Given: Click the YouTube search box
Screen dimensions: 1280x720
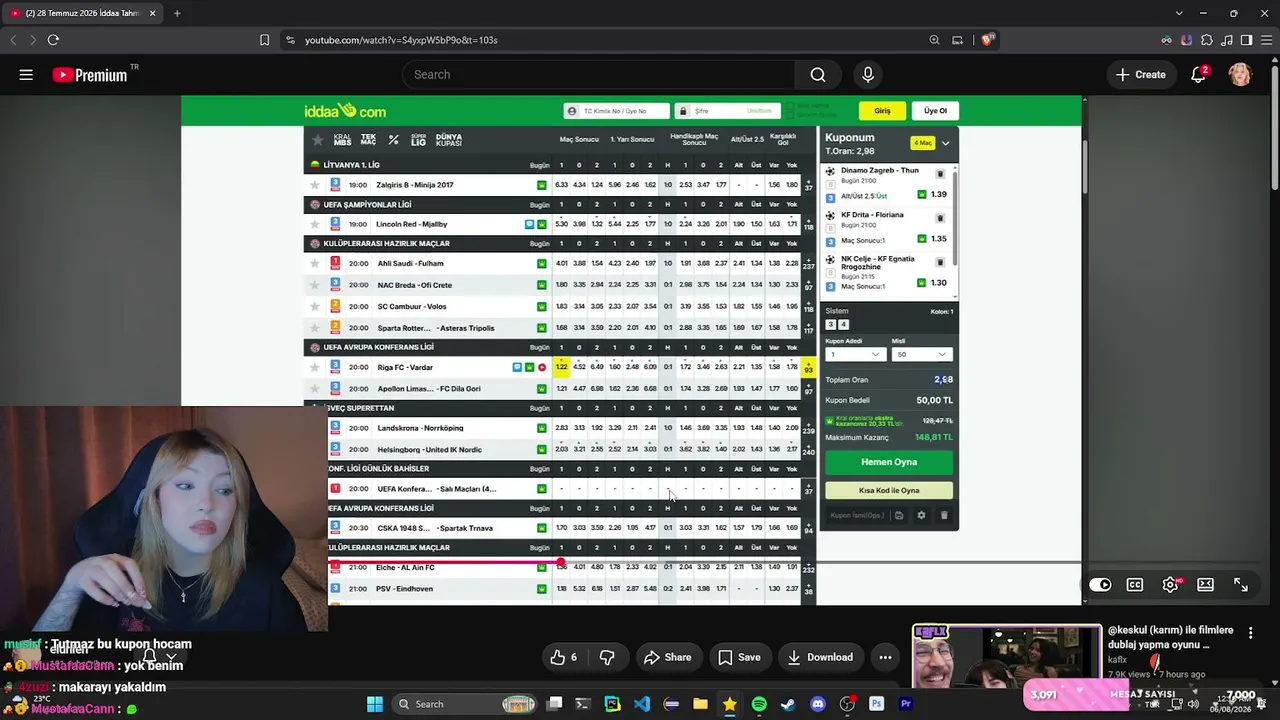Looking at the screenshot, I should point(599,75).
